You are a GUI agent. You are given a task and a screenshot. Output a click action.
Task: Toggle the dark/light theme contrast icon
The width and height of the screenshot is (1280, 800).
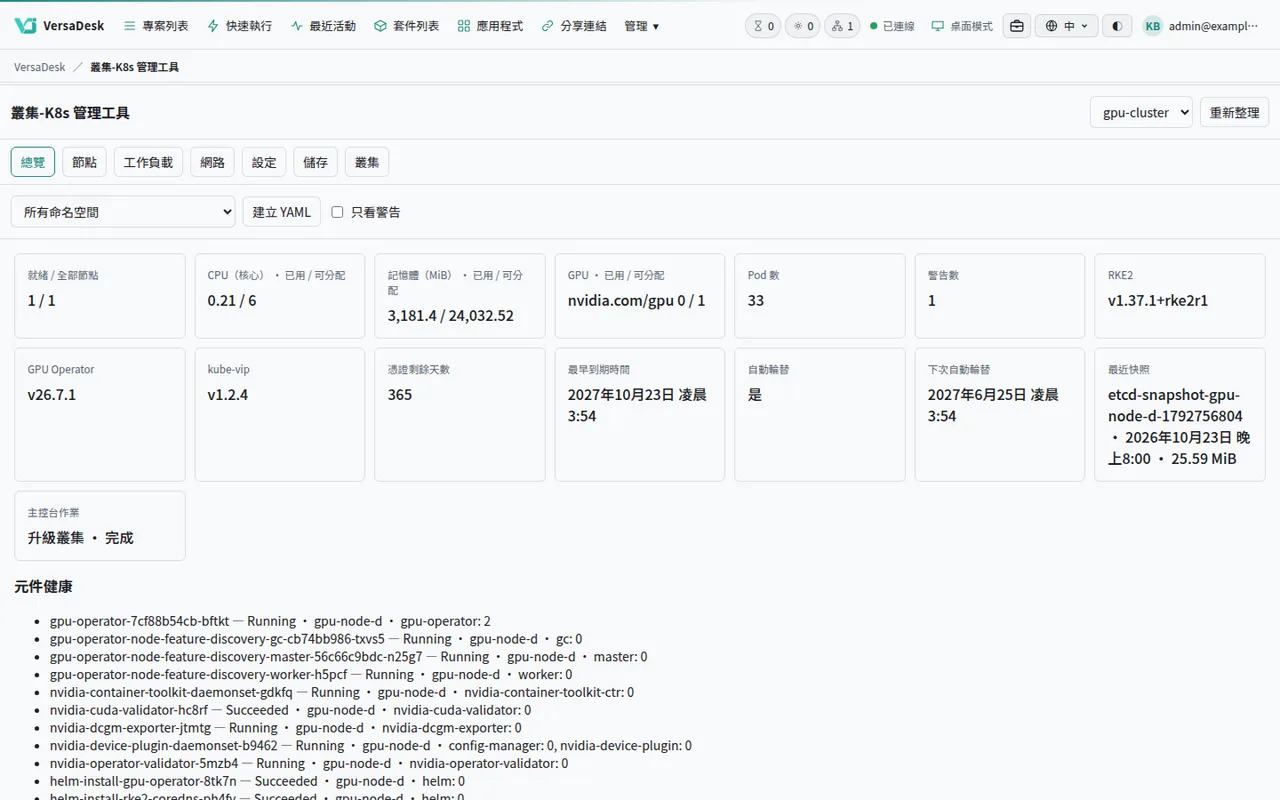[1117, 26]
